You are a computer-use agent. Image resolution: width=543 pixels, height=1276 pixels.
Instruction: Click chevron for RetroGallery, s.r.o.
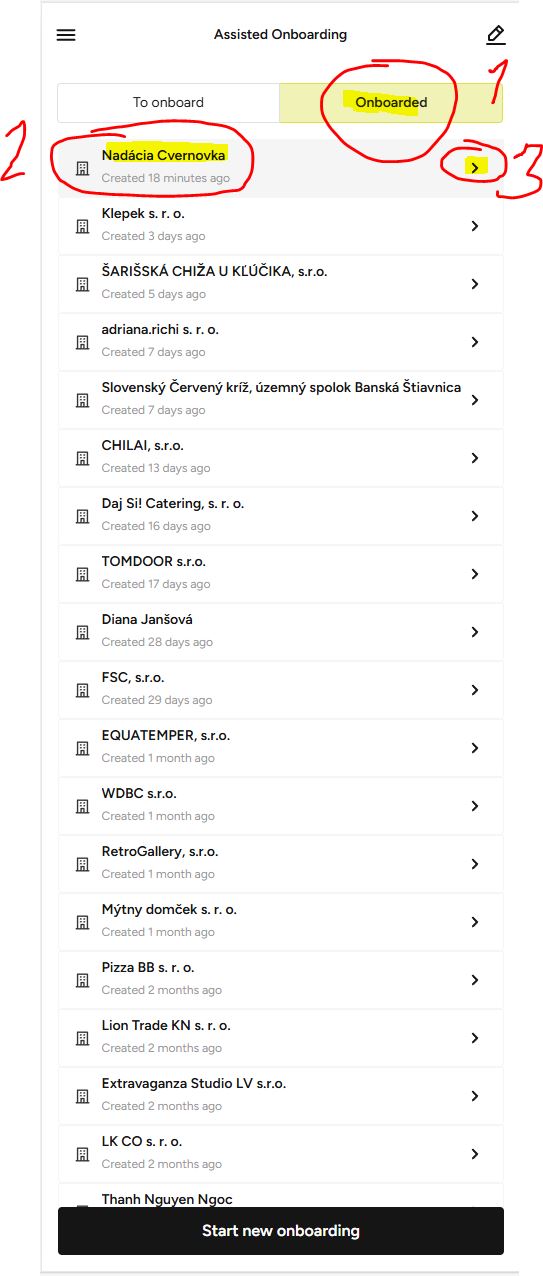[x=475, y=864]
